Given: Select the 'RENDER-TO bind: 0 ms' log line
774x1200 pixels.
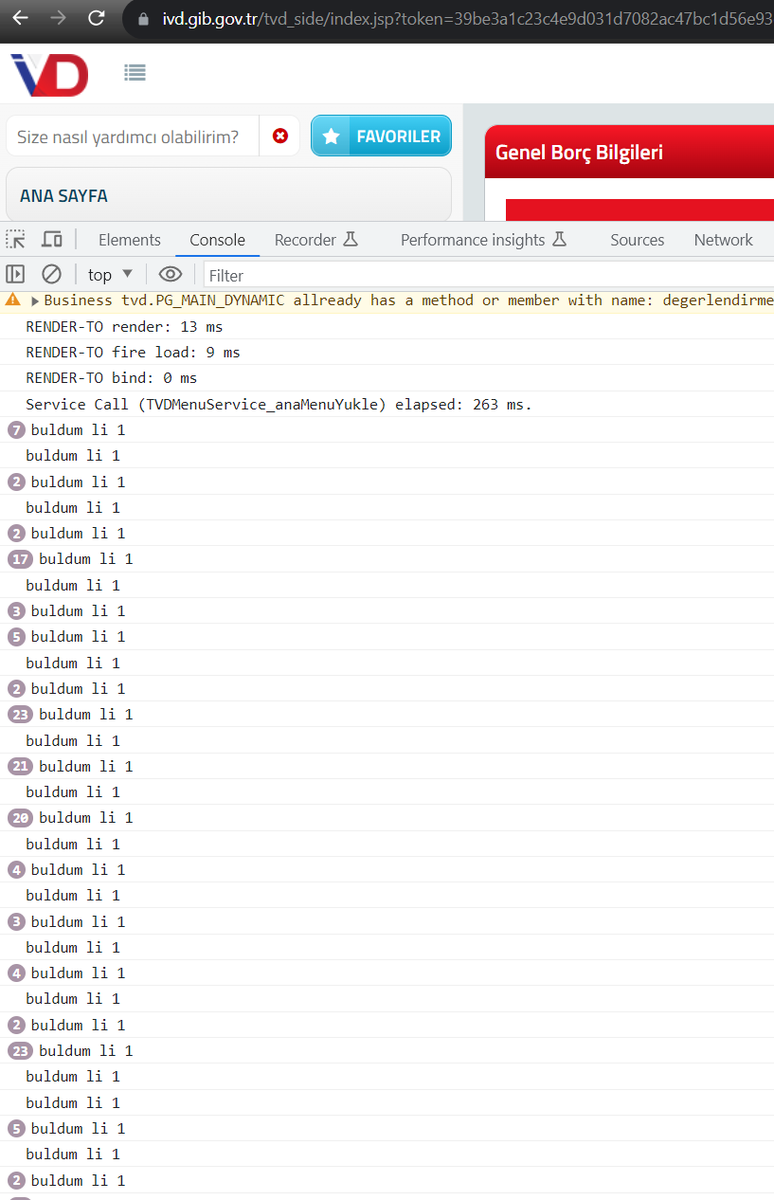Looking at the screenshot, I should 111,378.
